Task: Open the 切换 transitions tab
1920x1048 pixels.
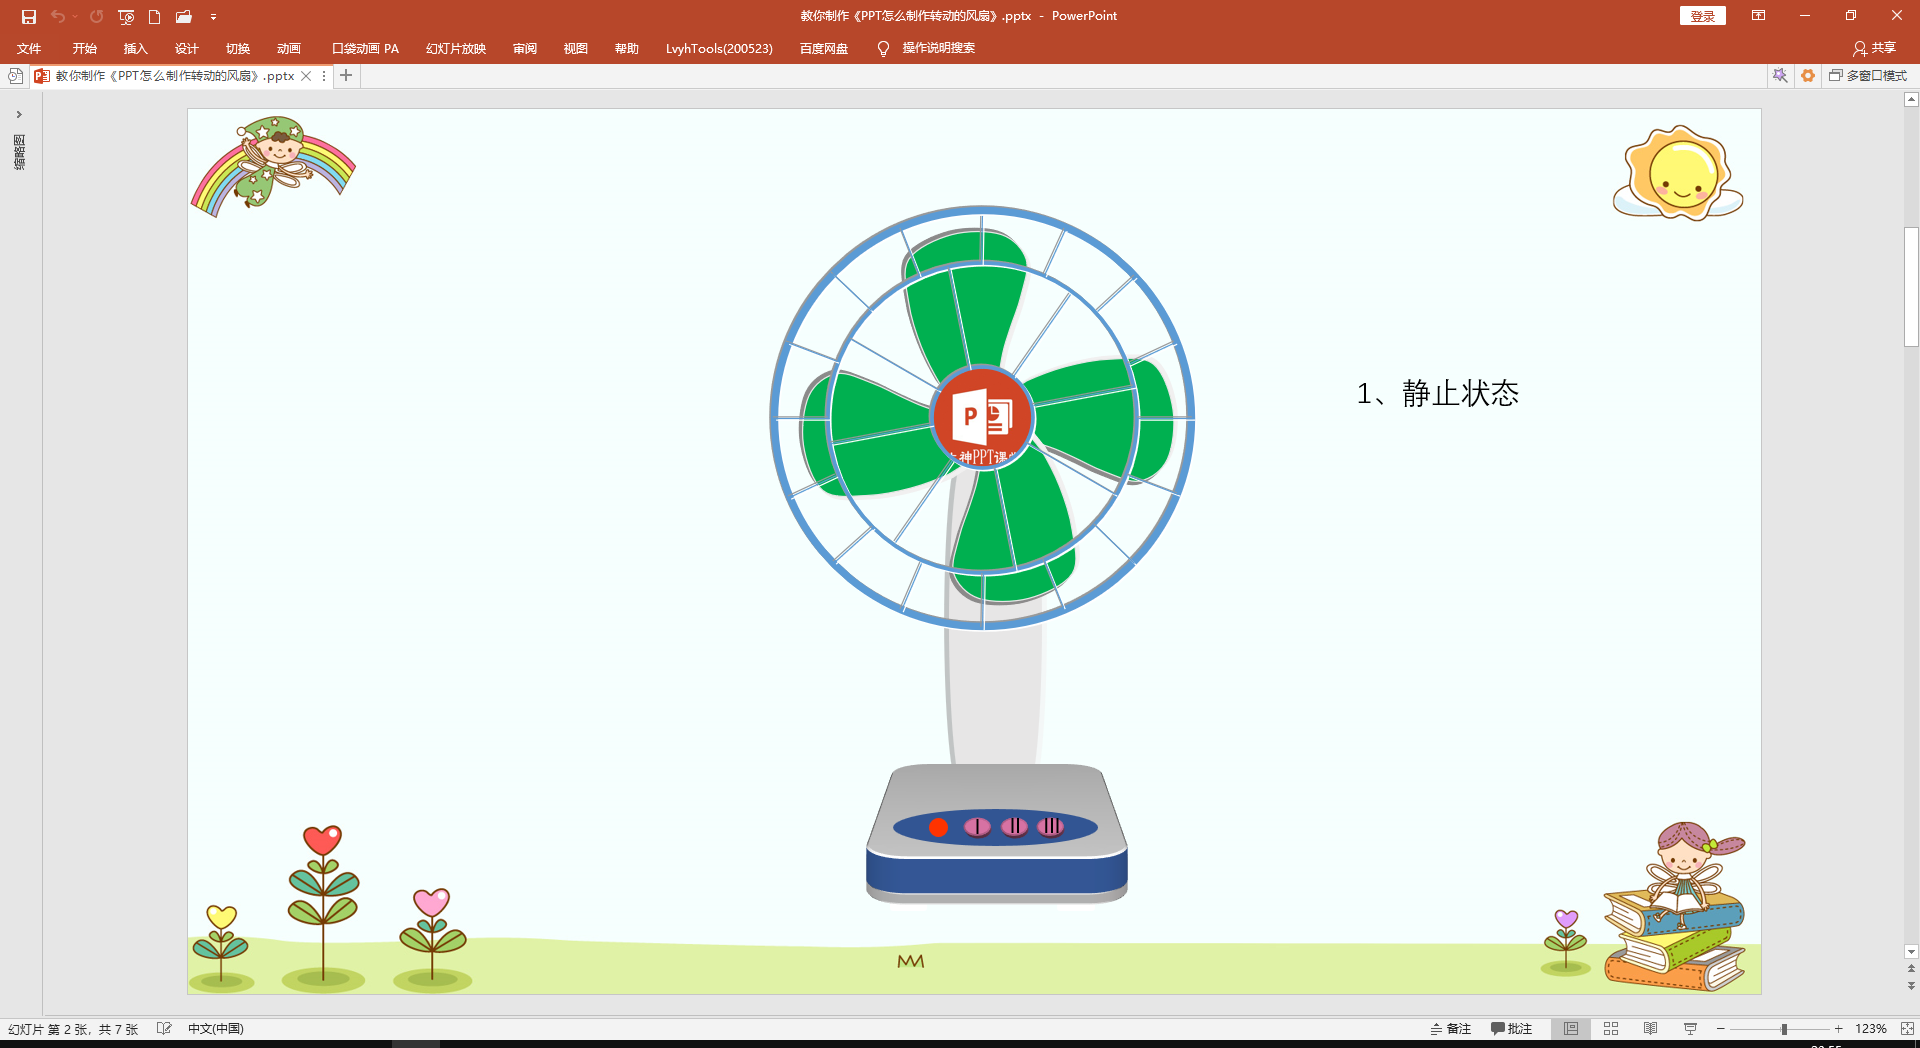Action: [x=237, y=48]
